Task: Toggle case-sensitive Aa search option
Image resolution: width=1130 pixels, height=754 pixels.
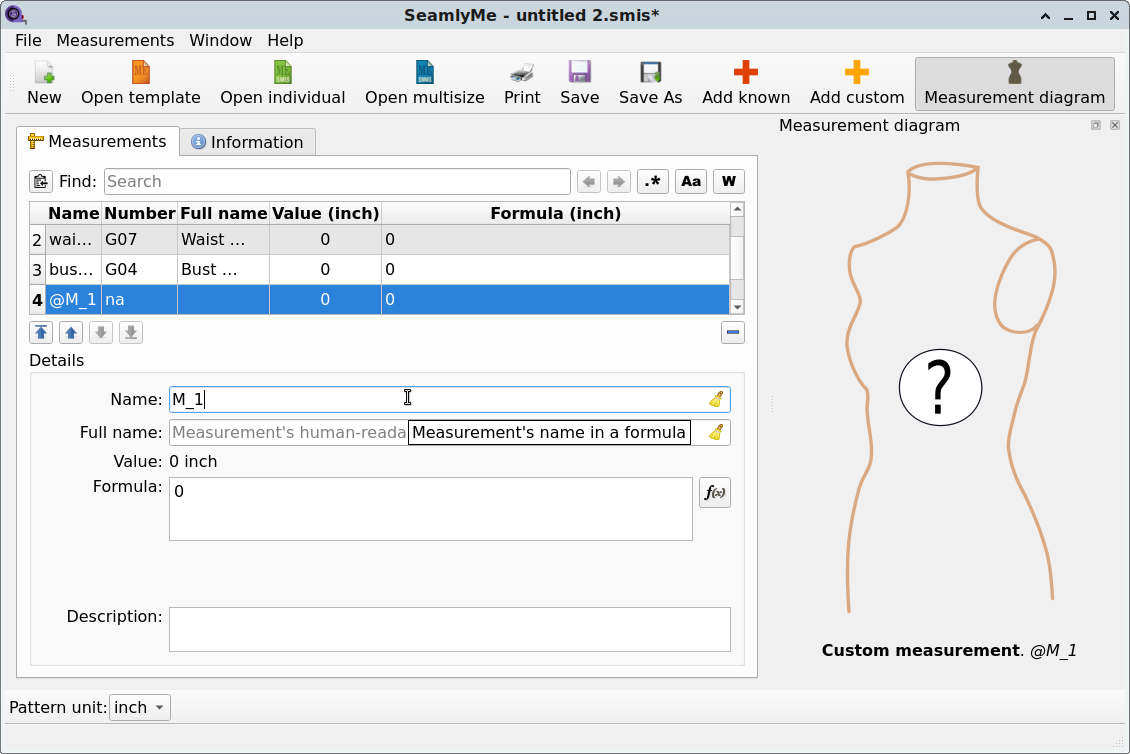Action: (691, 182)
